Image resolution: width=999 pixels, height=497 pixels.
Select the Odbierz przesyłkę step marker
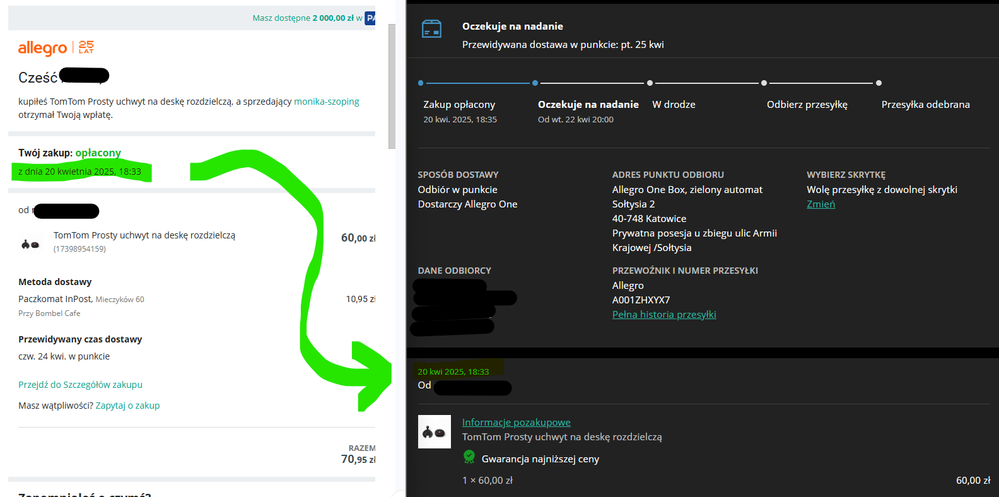tap(765, 83)
